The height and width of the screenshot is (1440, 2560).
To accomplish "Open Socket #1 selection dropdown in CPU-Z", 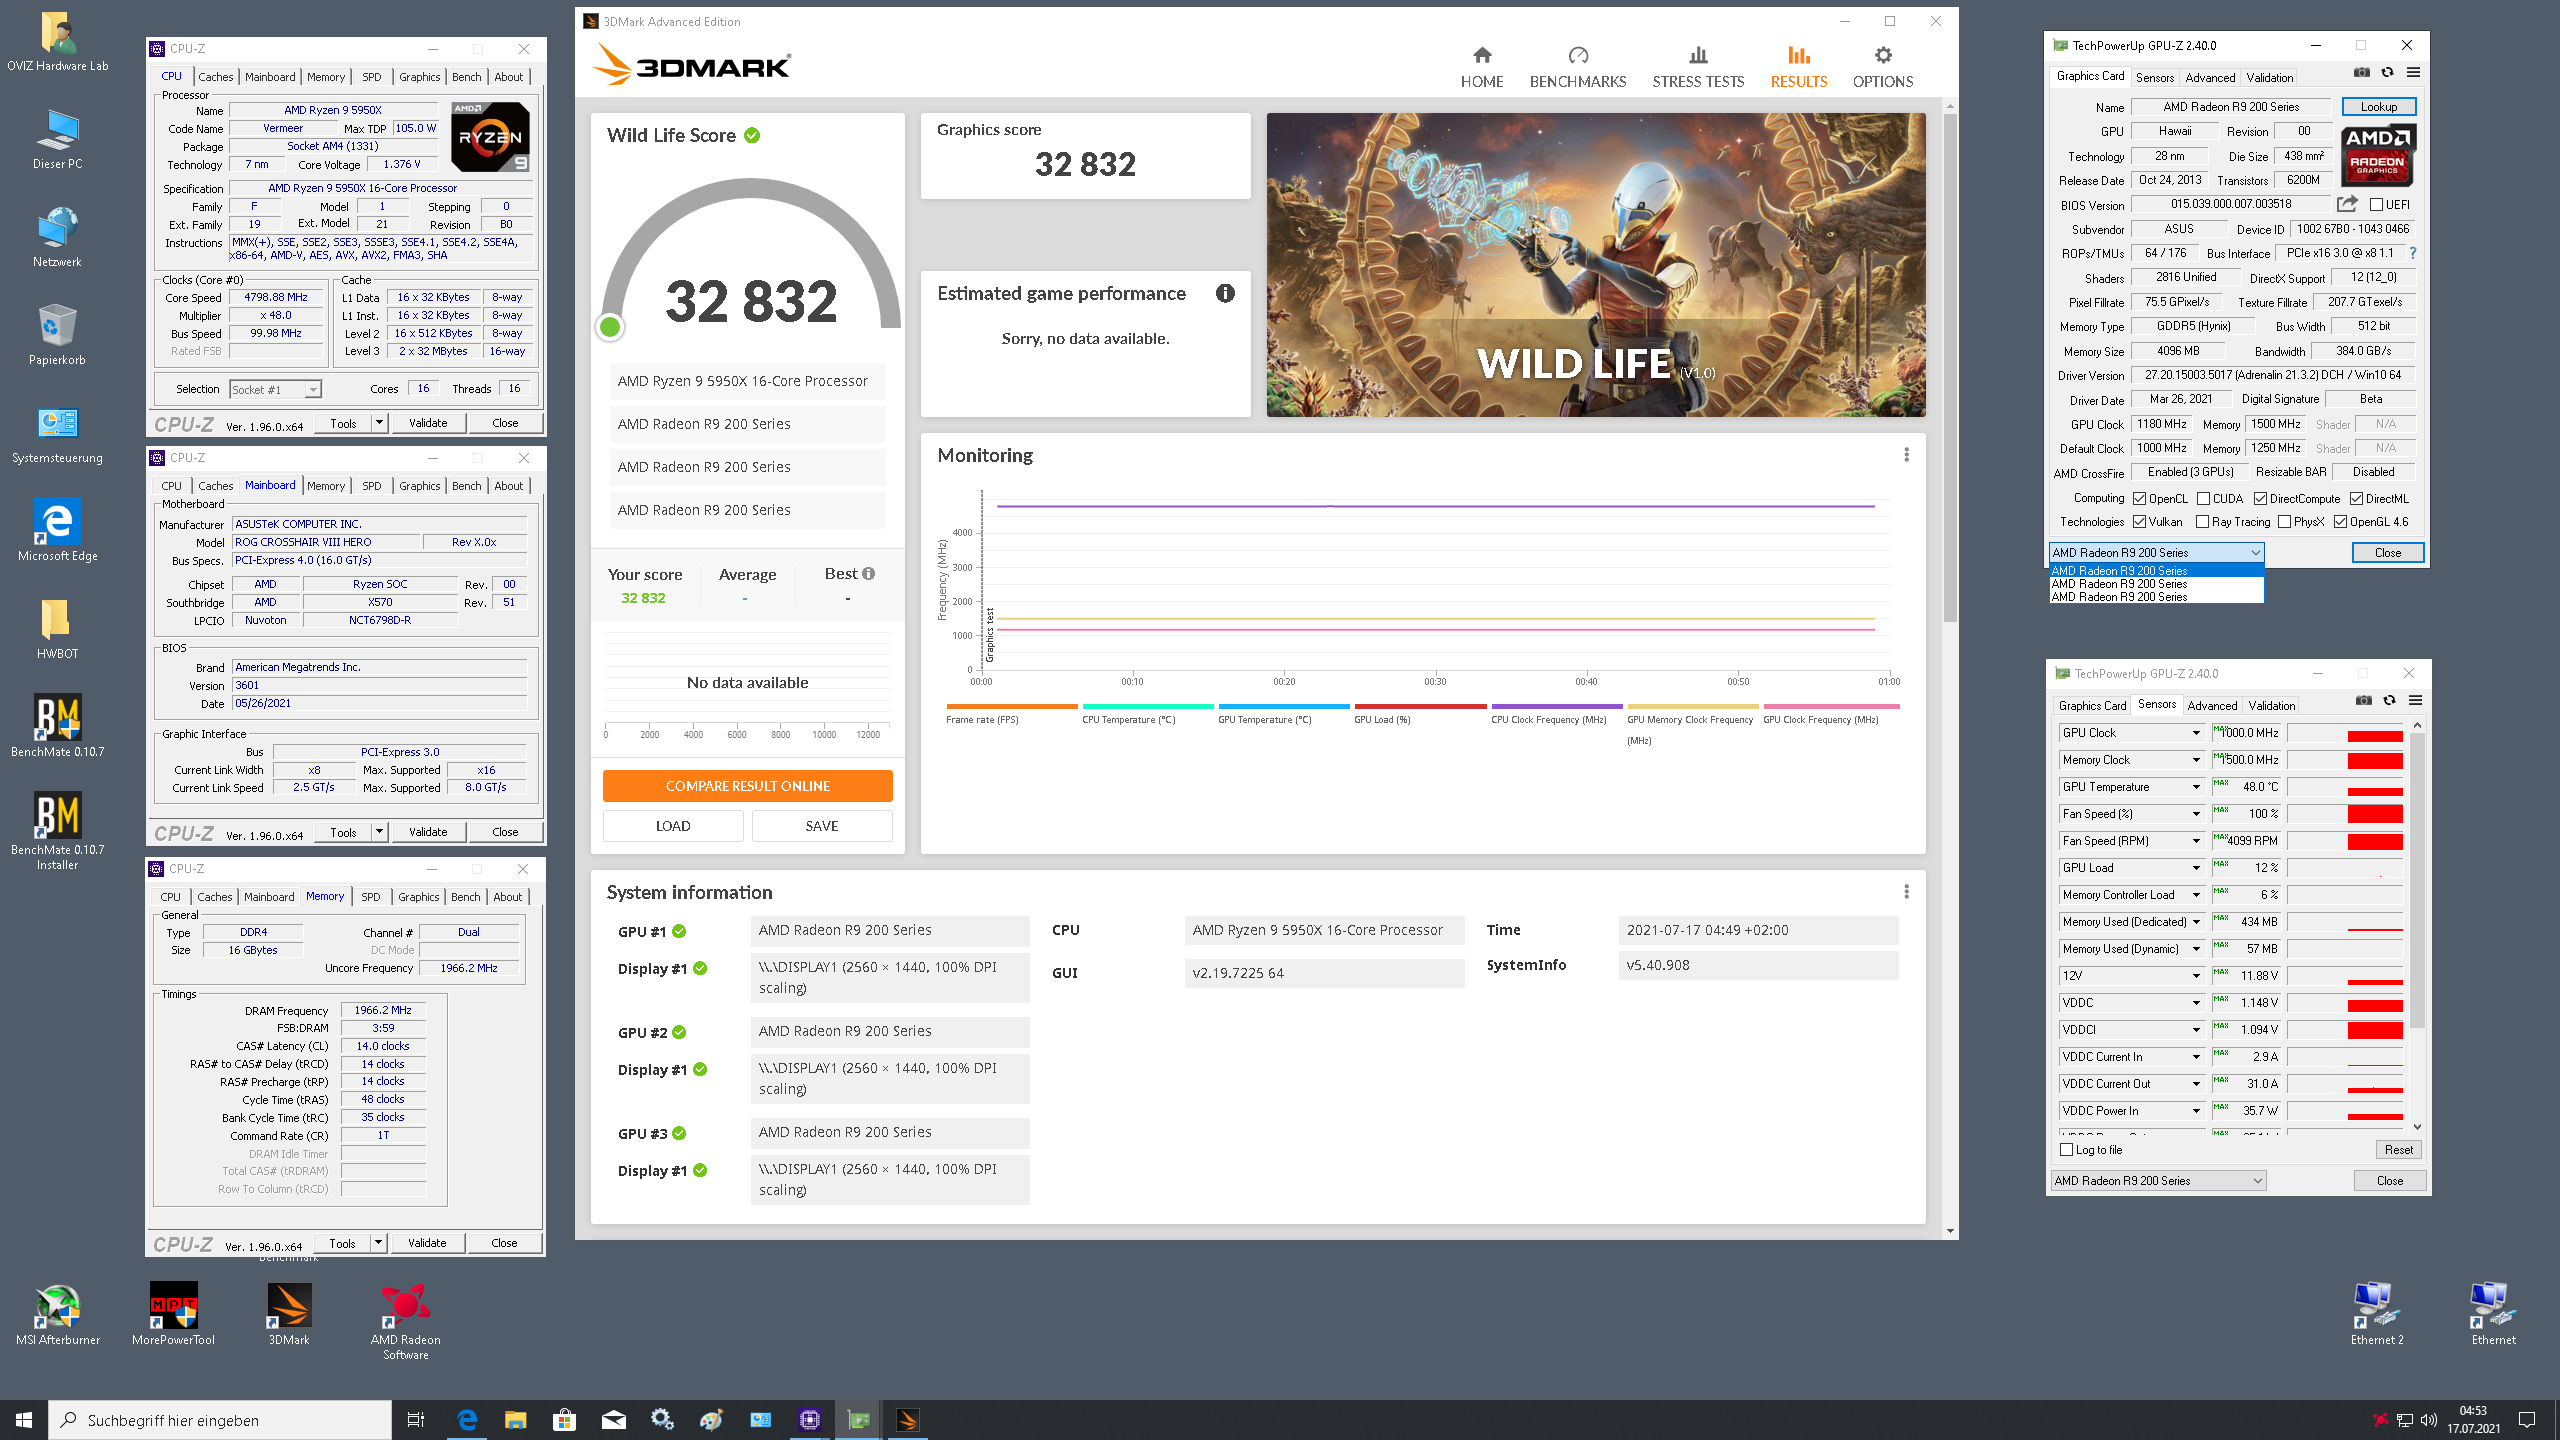I will (x=275, y=390).
